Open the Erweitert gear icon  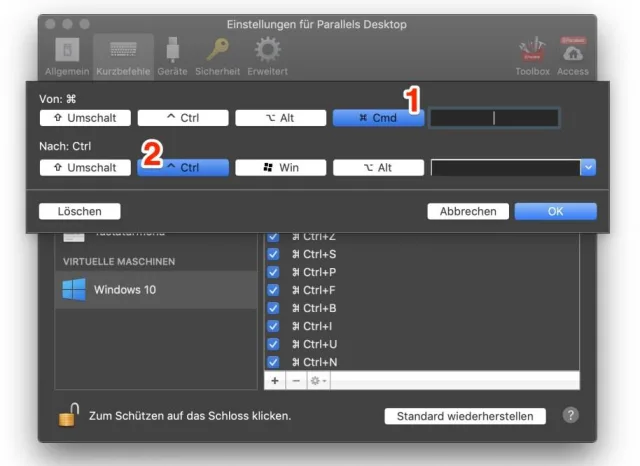coord(266,52)
